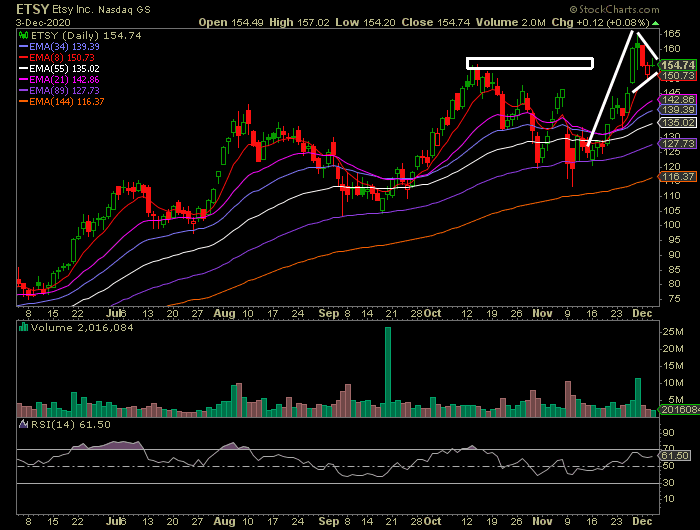Viewport: 700px width, 530px height.
Task: Click the Oct label on bottom date axis
Action: click(x=432, y=521)
